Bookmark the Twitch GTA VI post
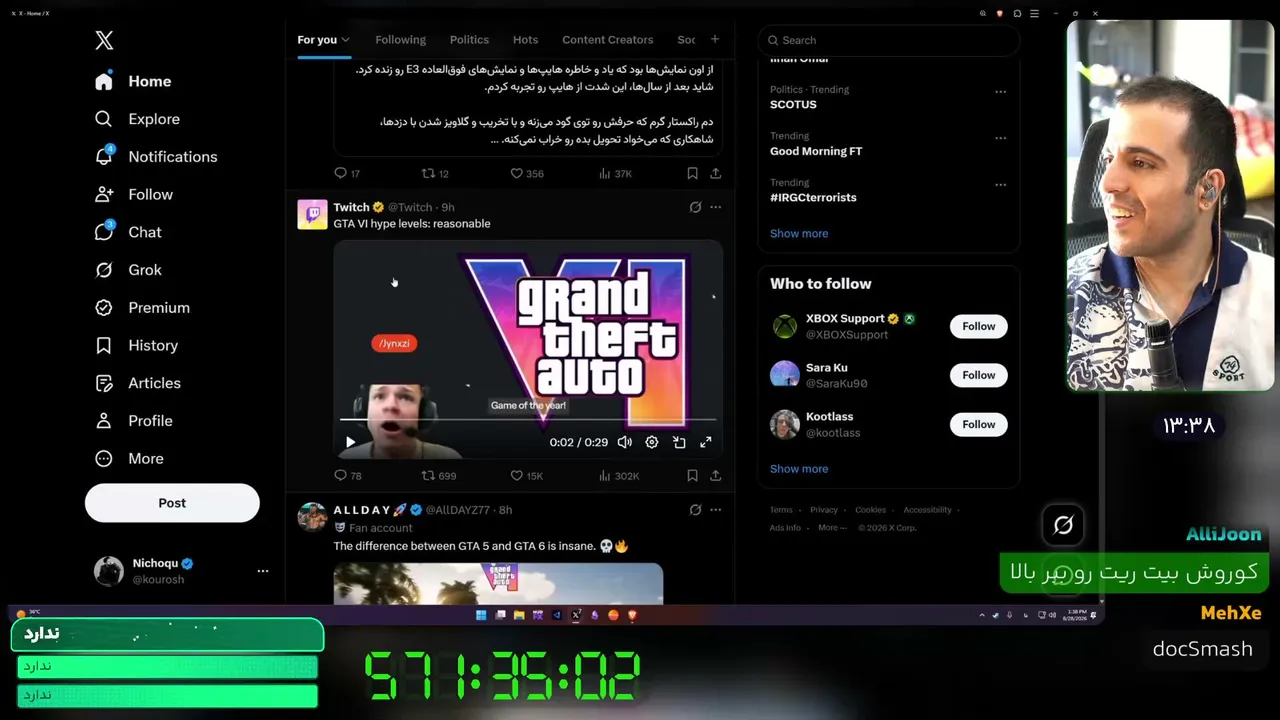The height and width of the screenshot is (720, 1280). (x=692, y=476)
